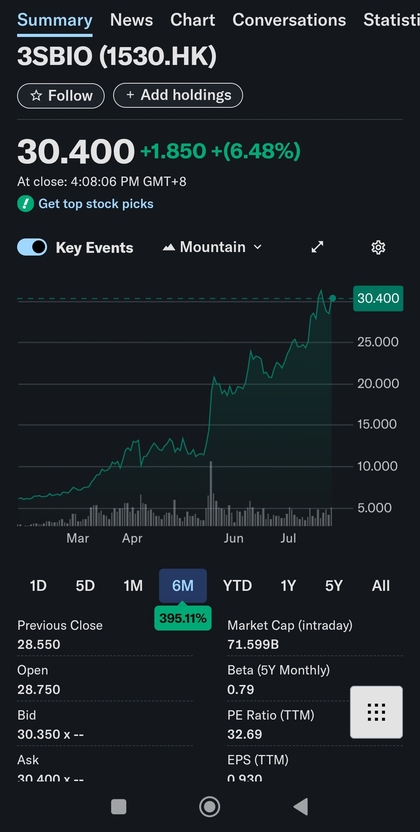This screenshot has height=832, width=420.
Task: Expand the chart to fullscreen
Action: point(317,247)
